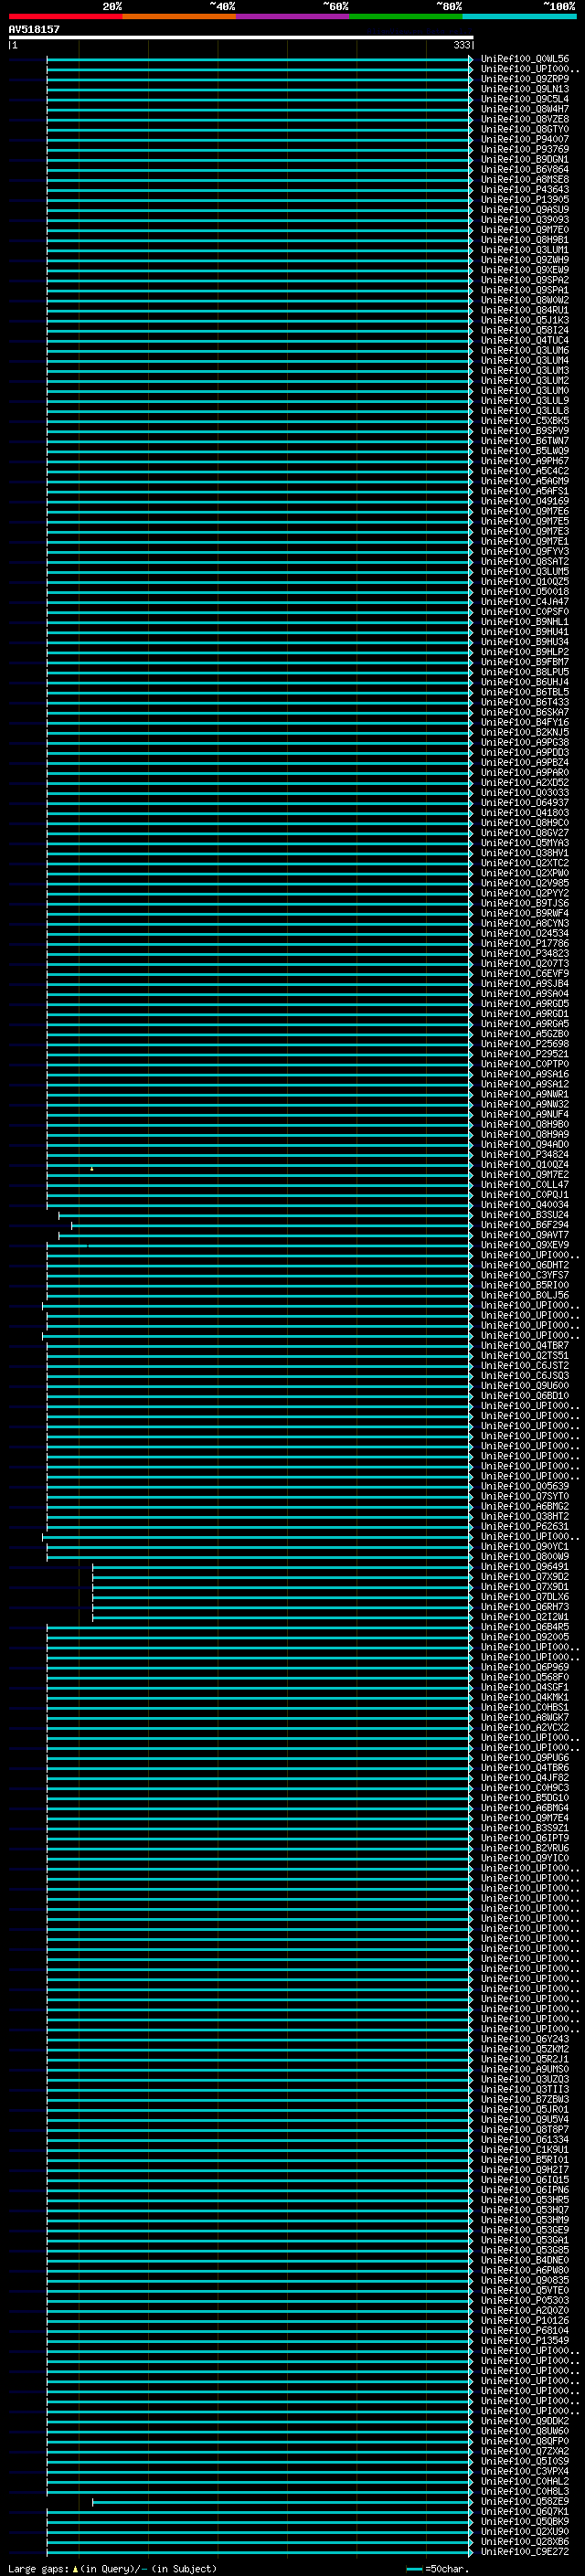
Task: Open label UniRef100_C6JST2
Action: pyautogui.click(x=525, y=1365)
